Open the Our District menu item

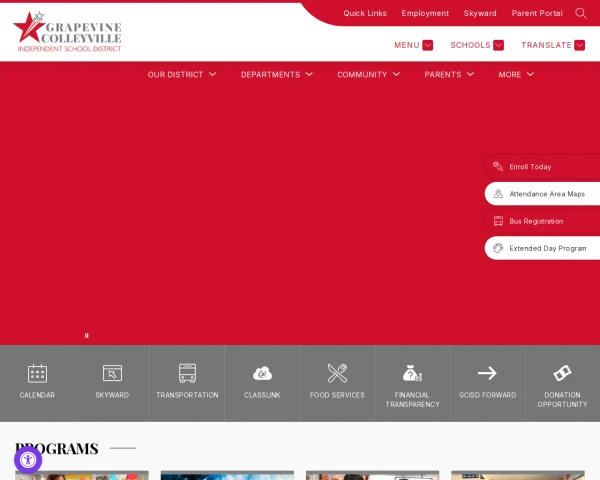(175, 75)
